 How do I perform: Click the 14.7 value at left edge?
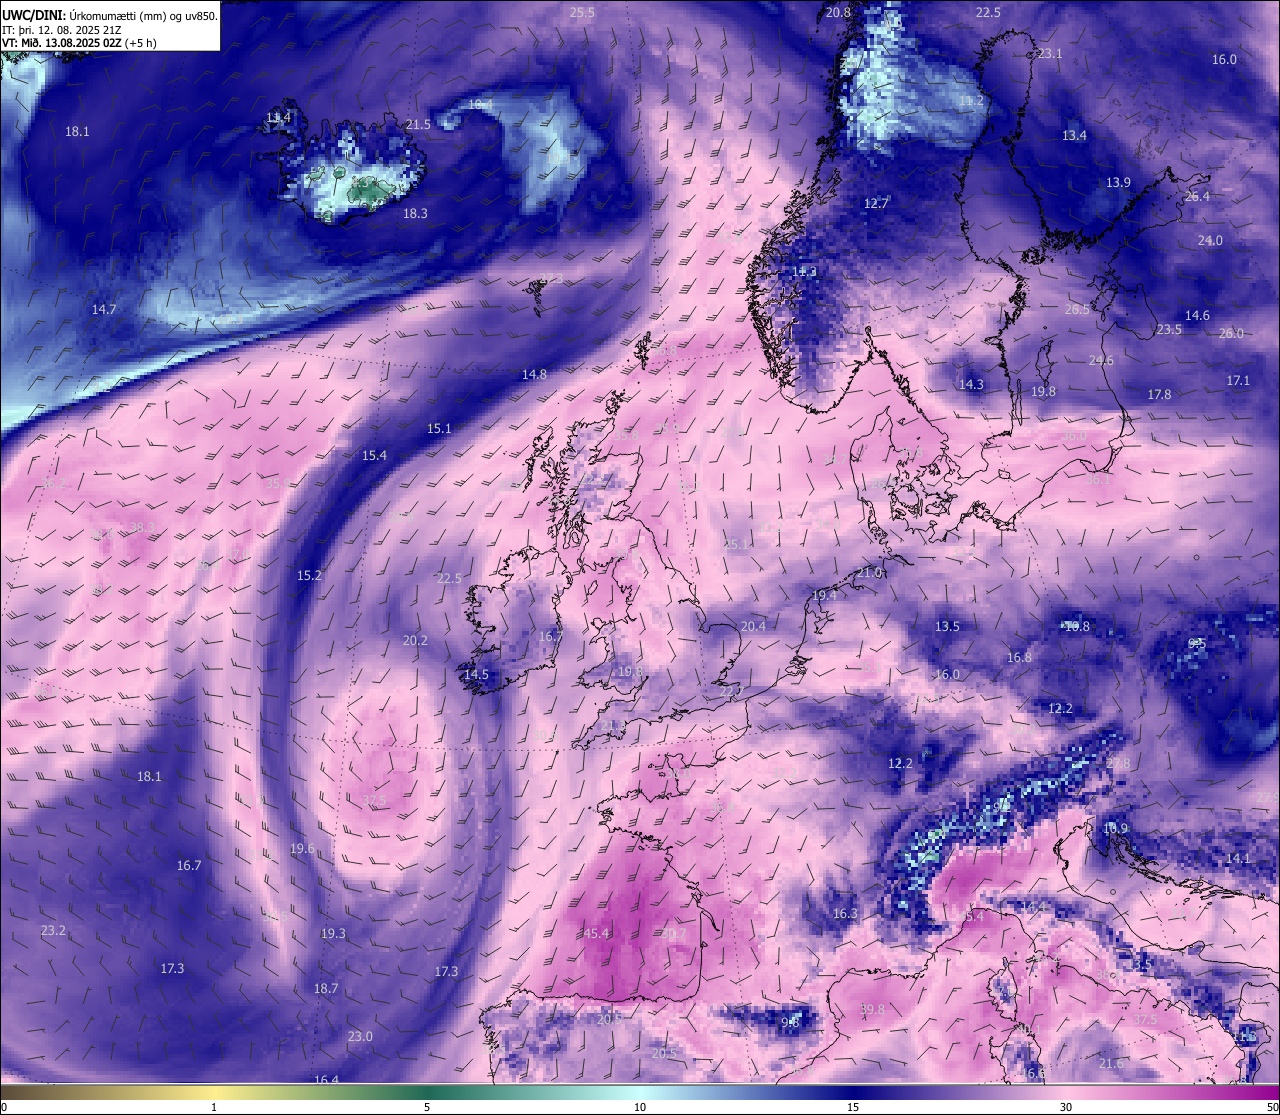coord(104,309)
